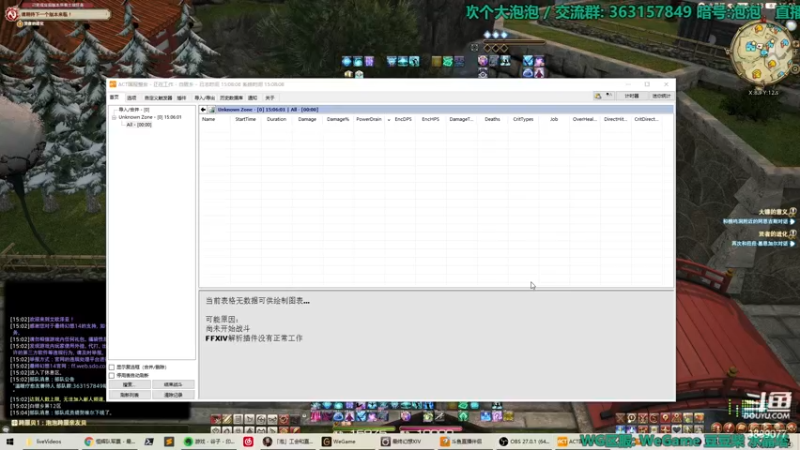
Task: Collapse the Unknown Zone tree node
Action: [x=114, y=117]
